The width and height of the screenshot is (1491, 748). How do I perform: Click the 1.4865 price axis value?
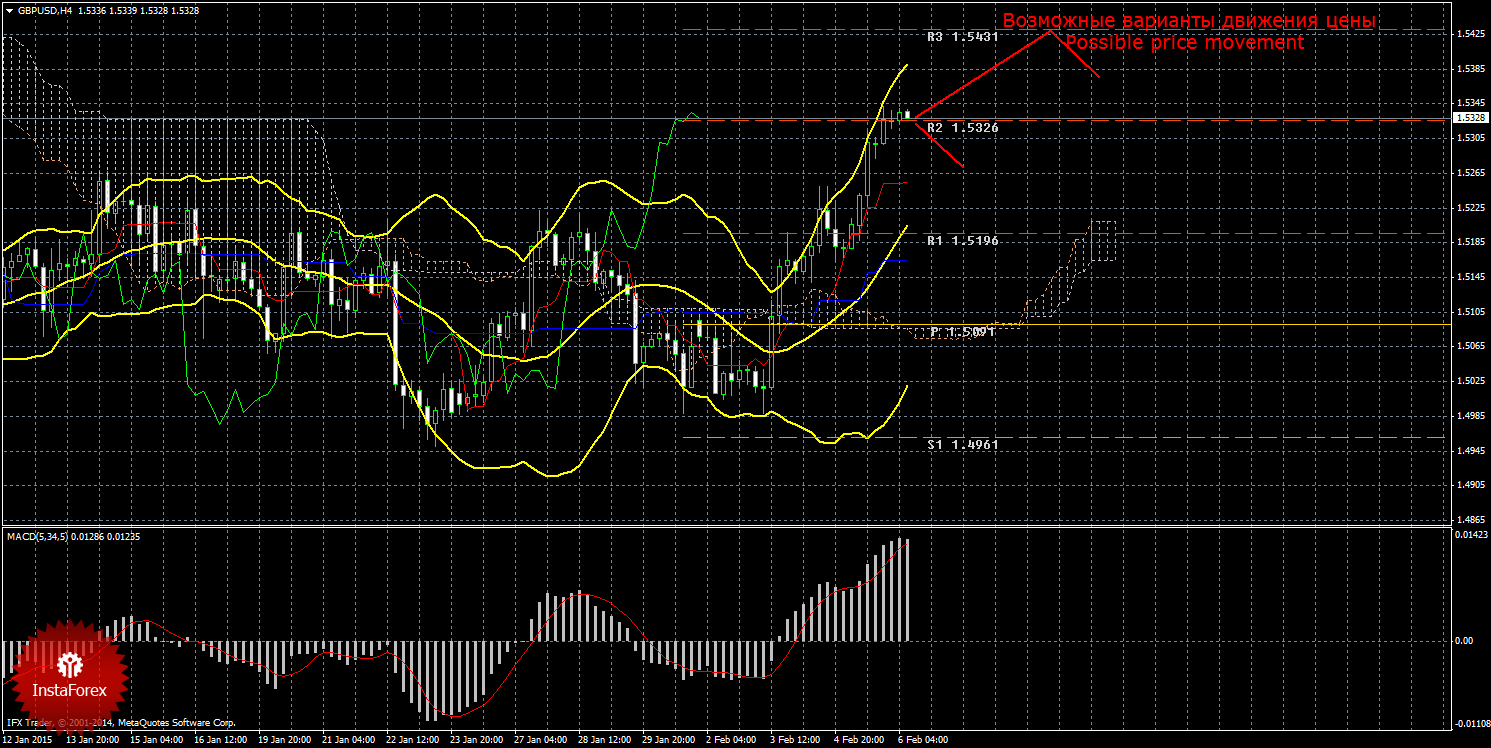click(x=1471, y=520)
